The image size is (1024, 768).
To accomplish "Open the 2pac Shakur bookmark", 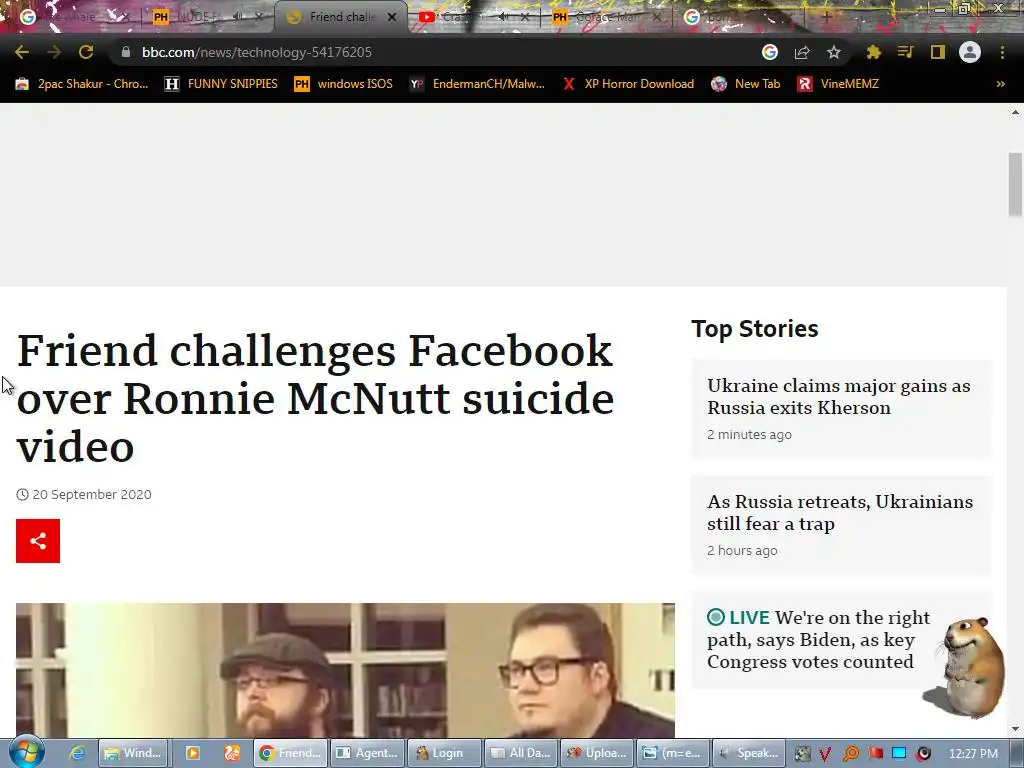I will (x=82, y=84).
